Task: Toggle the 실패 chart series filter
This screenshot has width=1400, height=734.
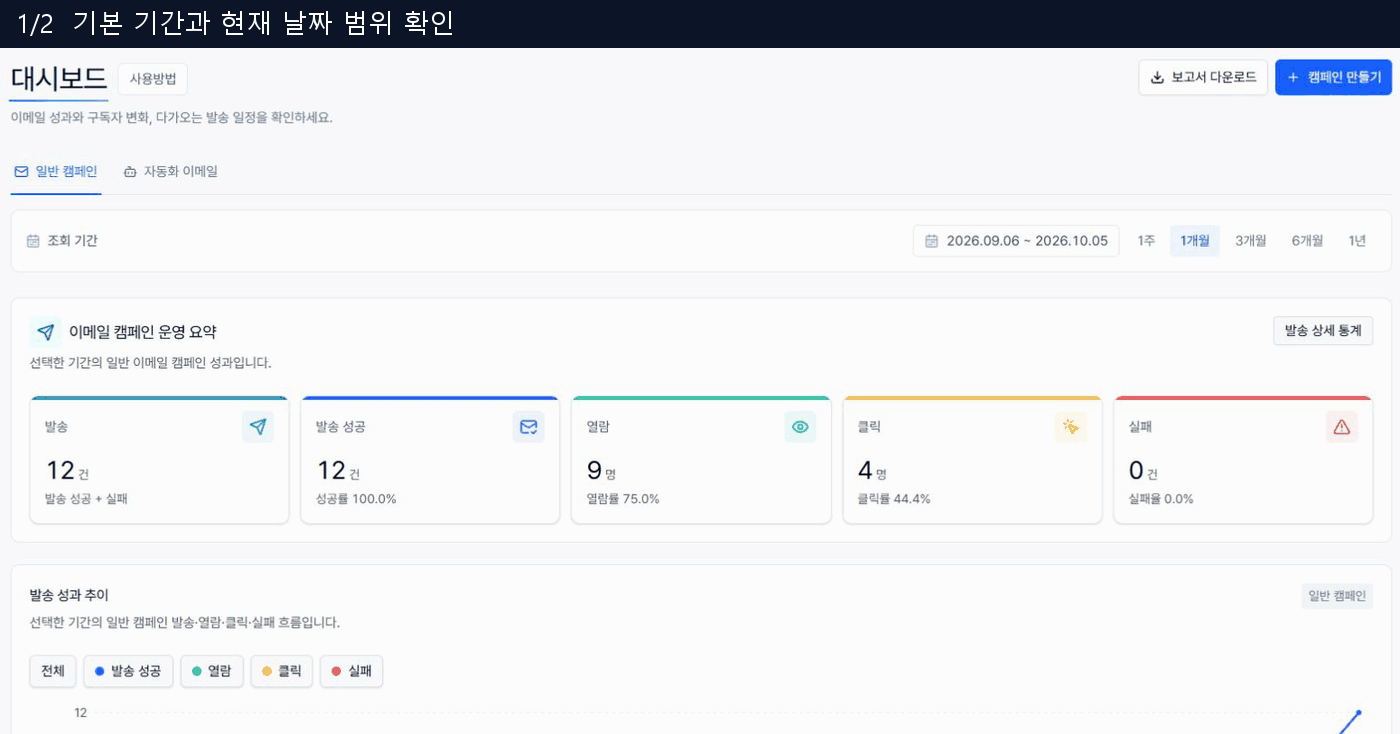Action: [351, 671]
